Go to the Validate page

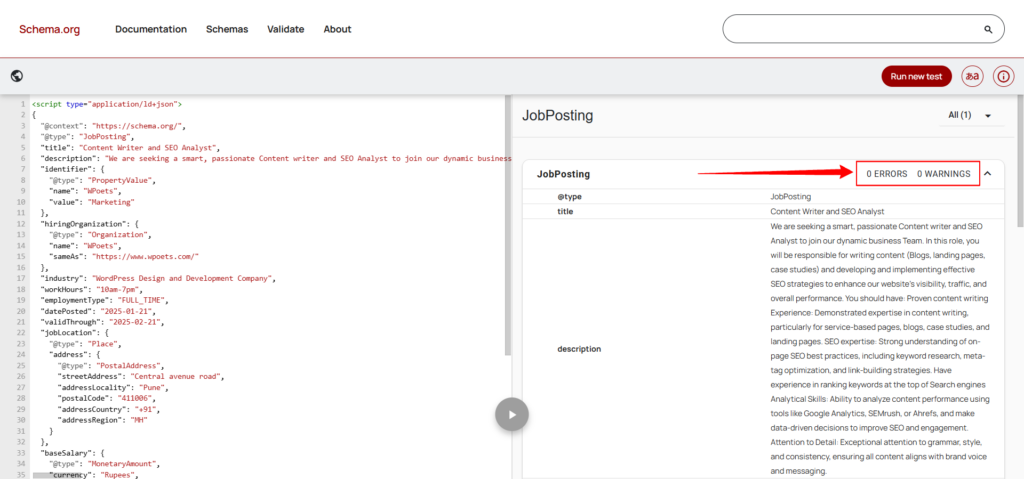[x=285, y=29]
